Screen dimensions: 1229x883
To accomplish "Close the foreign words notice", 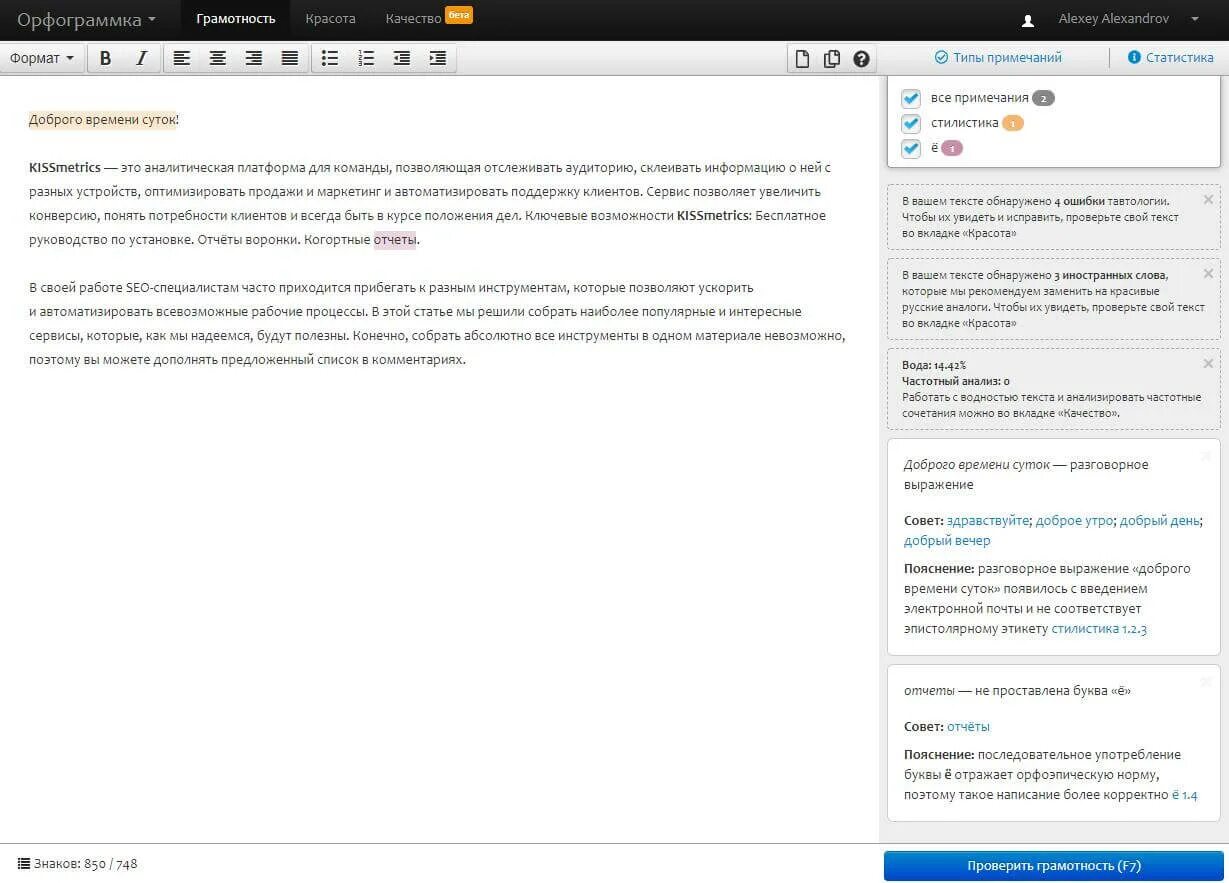I will pos(1207,273).
